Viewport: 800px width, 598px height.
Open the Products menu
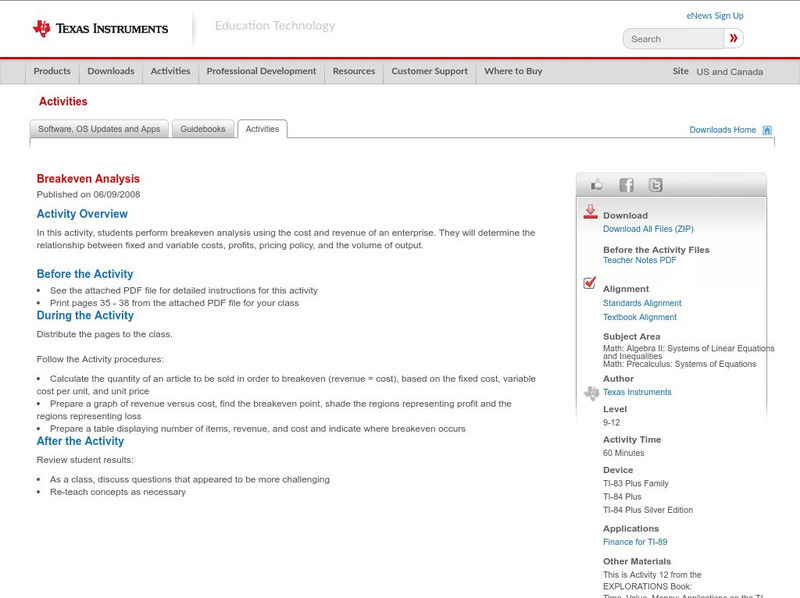point(52,71)
